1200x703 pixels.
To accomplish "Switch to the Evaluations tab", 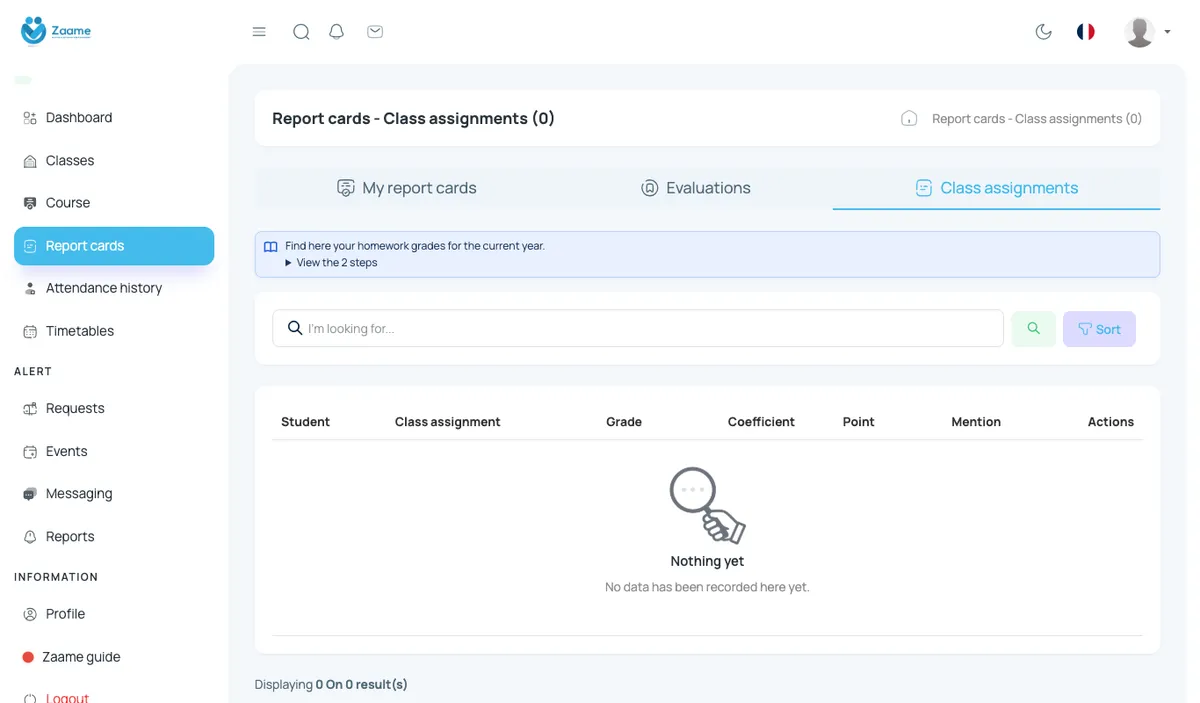I will 695,188.
